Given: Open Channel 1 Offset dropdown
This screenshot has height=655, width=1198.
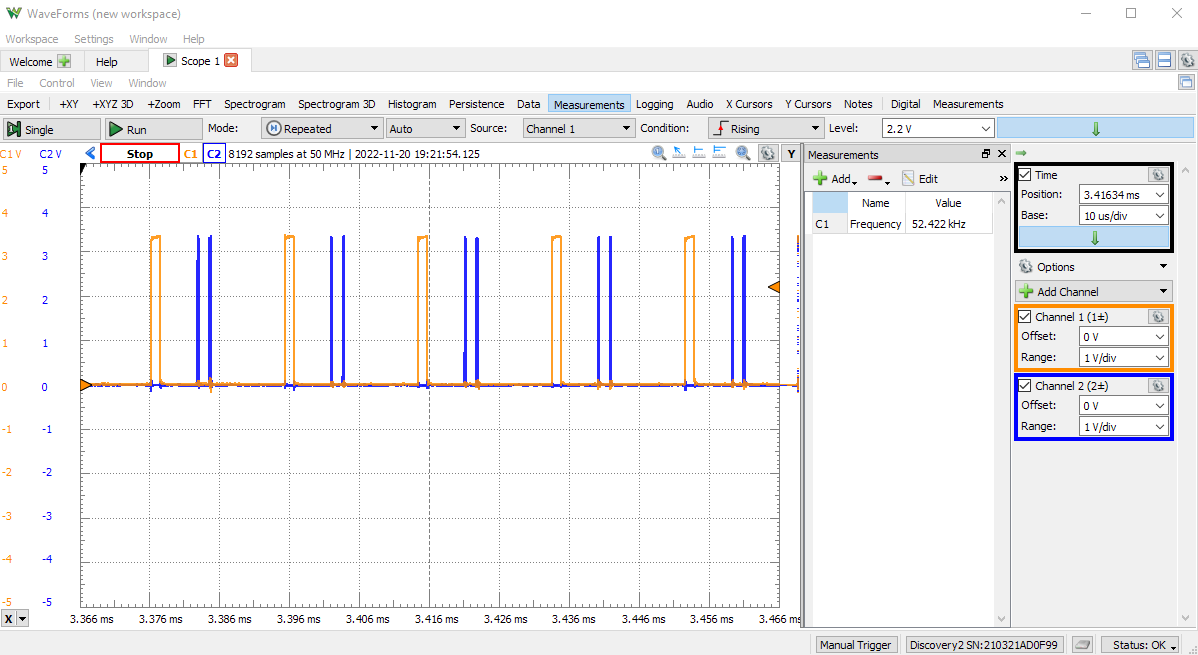Looking at the screenshot, I should coord(1123,336).
